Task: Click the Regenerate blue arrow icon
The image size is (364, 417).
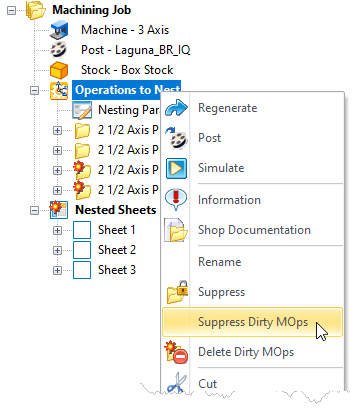Action: pyautogui.click(x=176, y=108)
